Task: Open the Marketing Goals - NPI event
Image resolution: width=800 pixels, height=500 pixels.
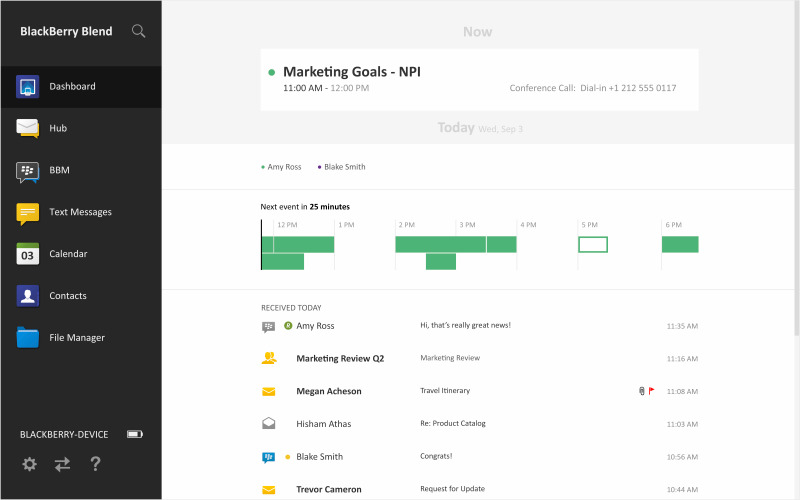Action: [480, 80]
